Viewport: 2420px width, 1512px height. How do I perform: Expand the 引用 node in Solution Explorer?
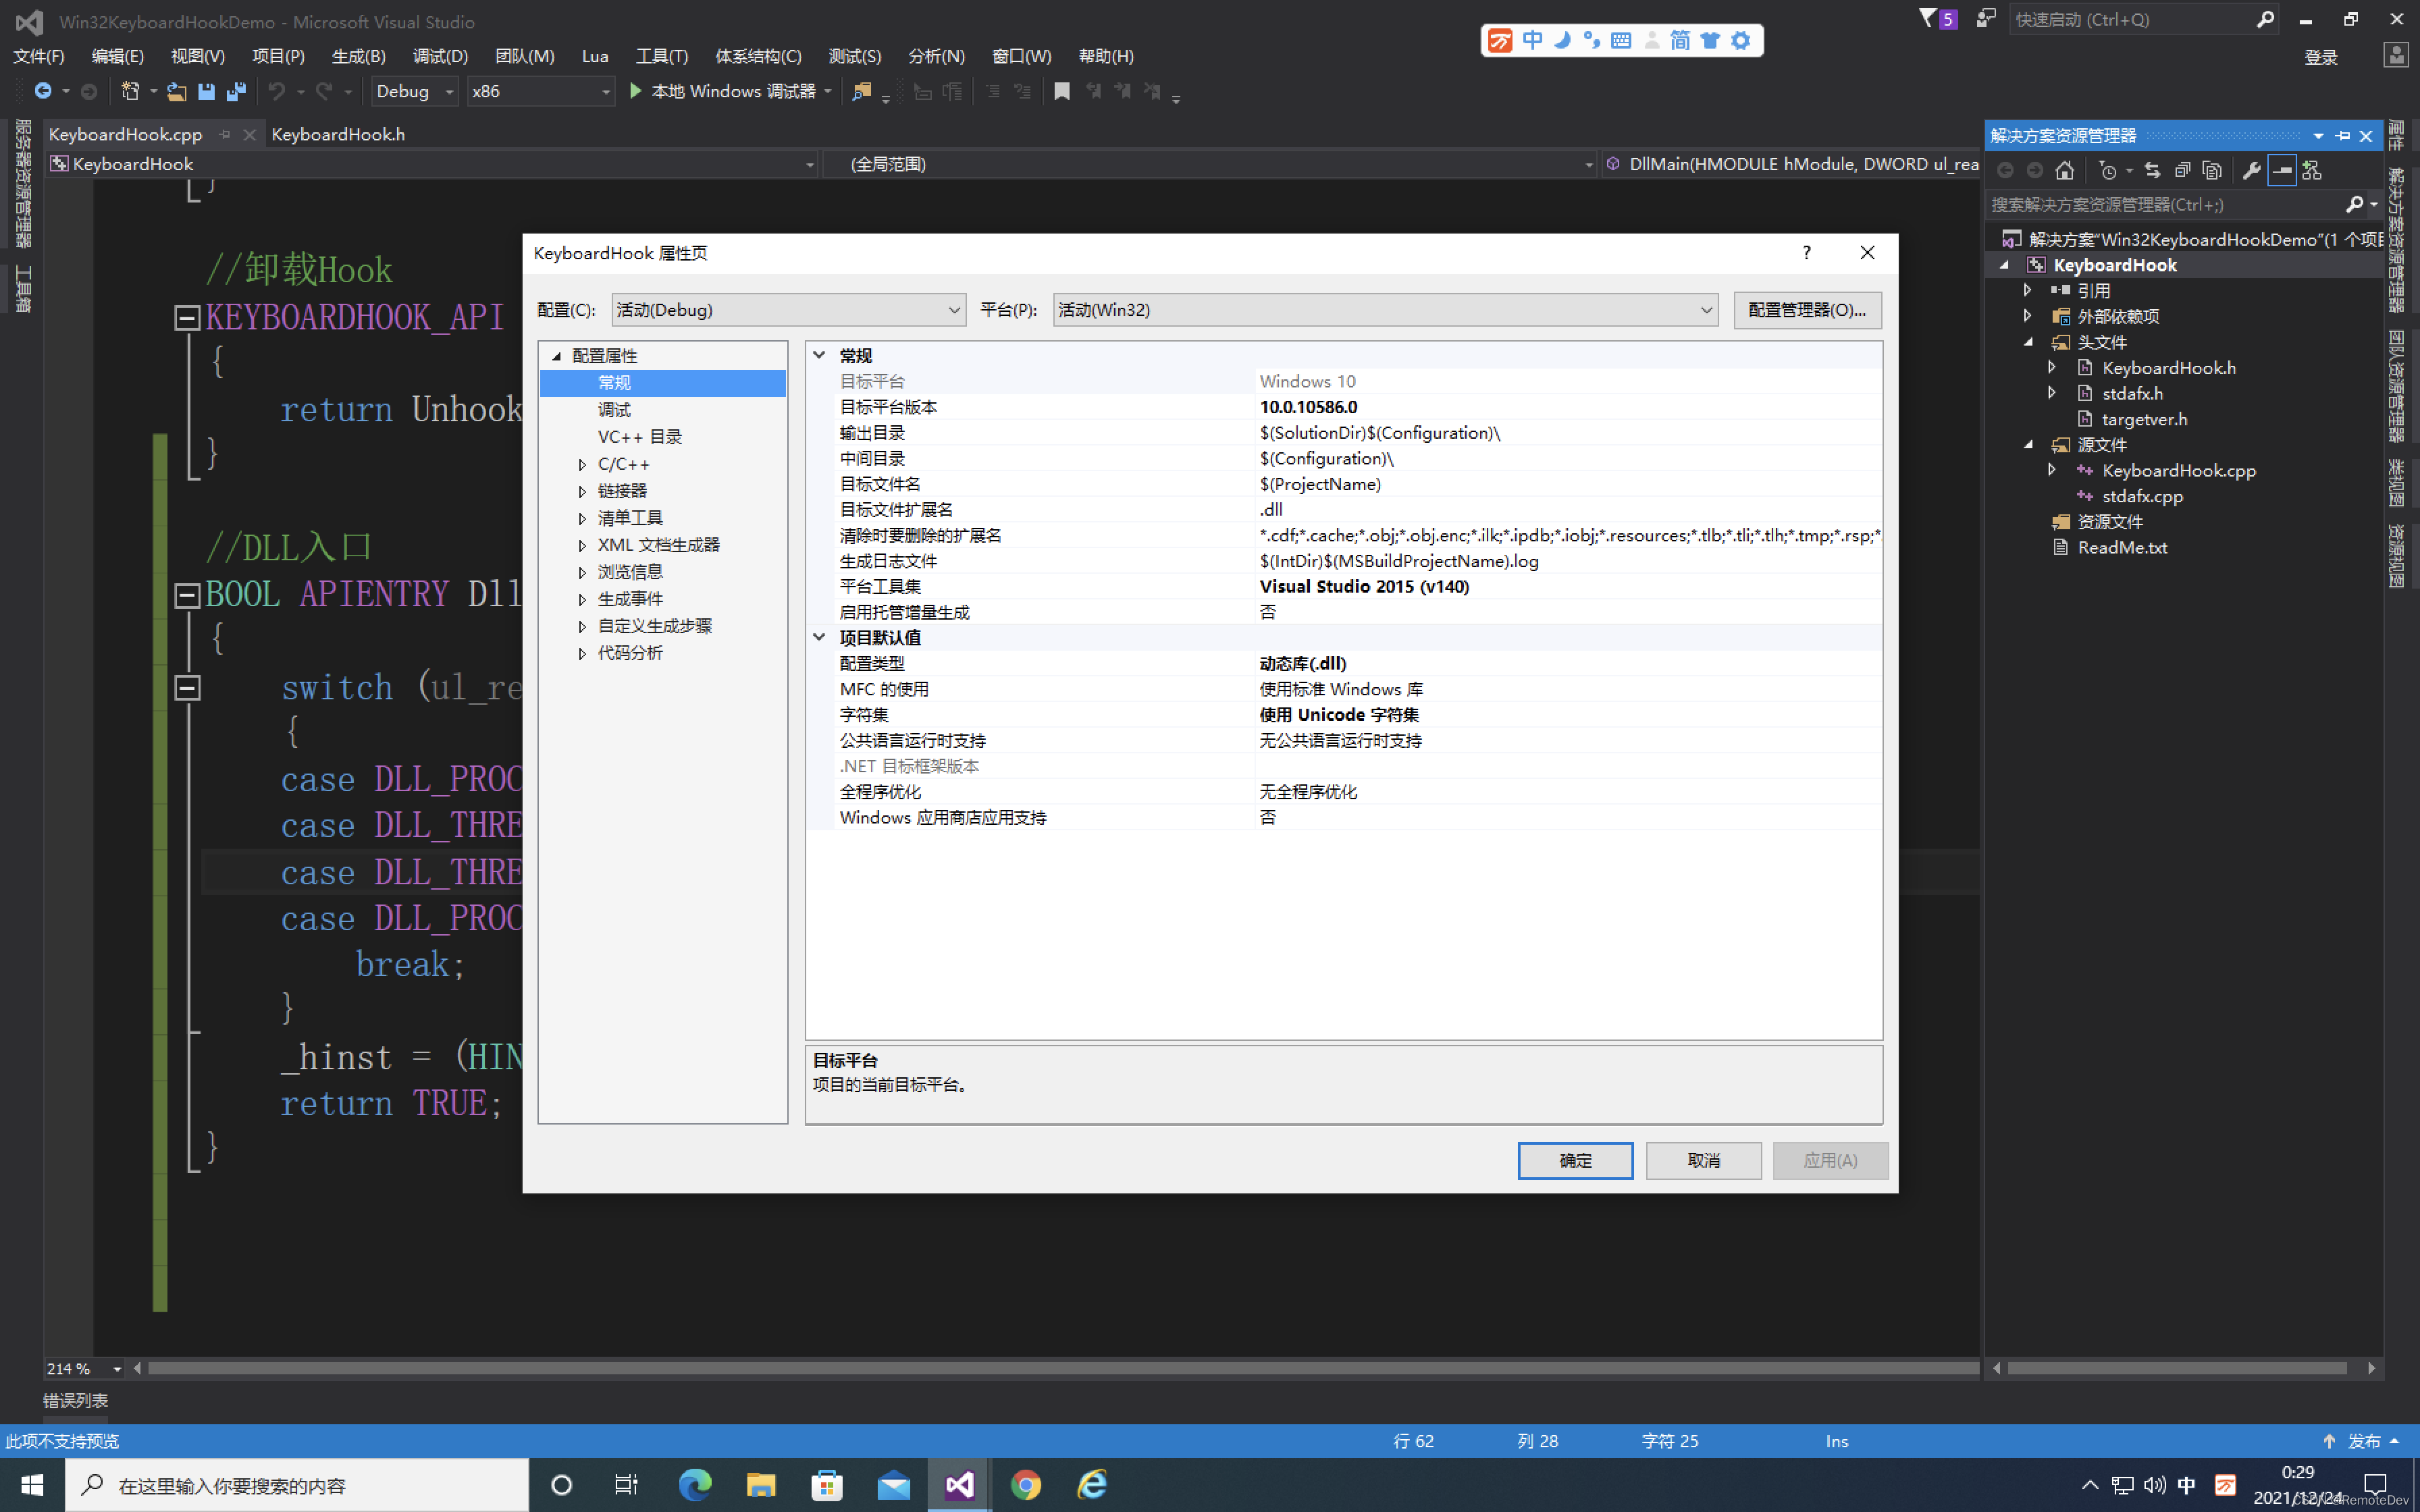click(x=2027, y=290)
